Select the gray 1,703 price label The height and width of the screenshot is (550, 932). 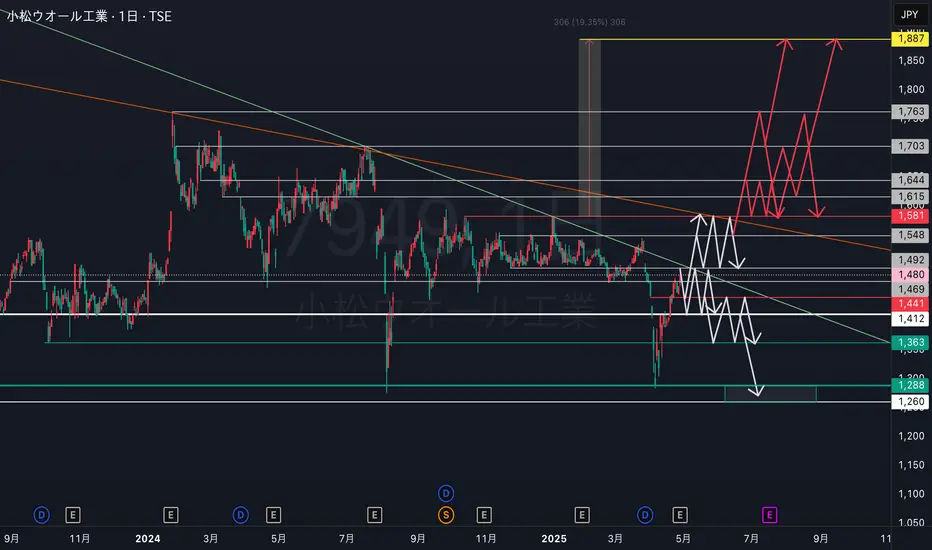point(910,146)
